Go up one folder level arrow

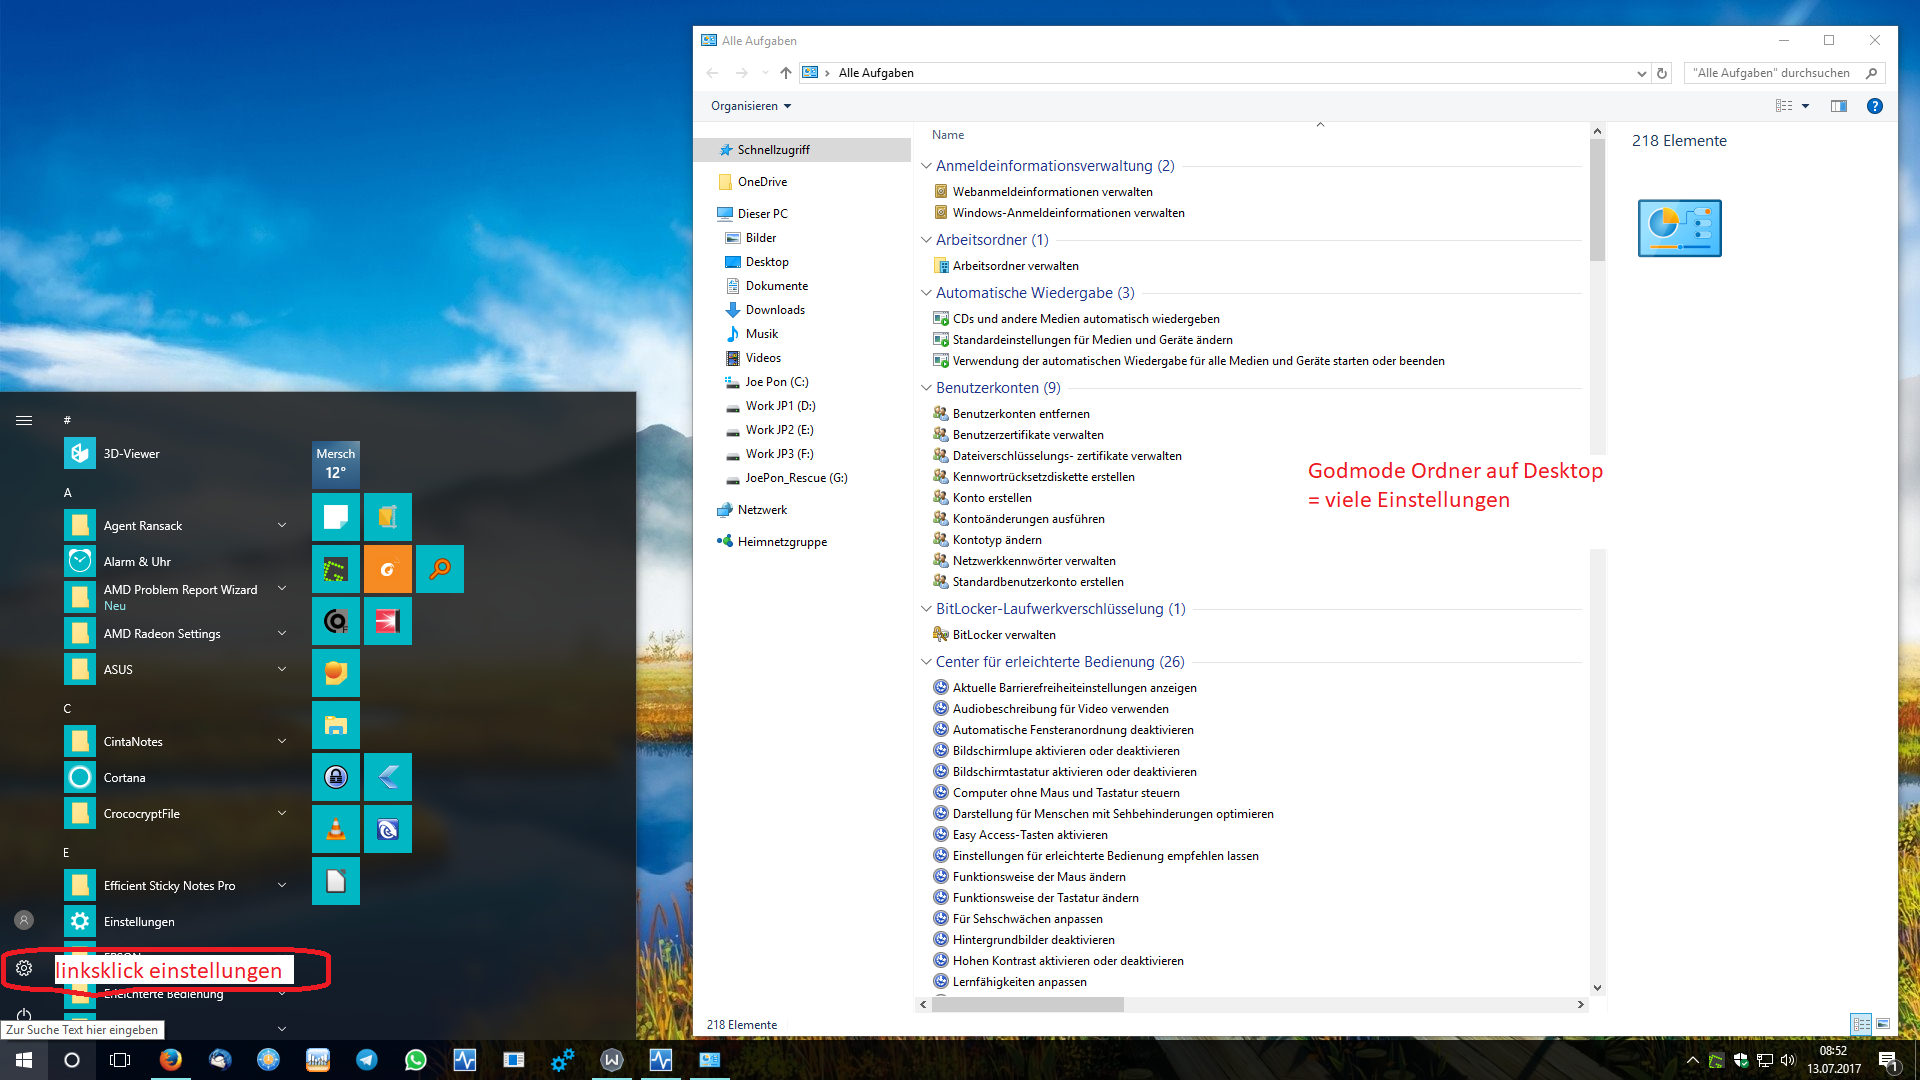[x=786, y=73]
